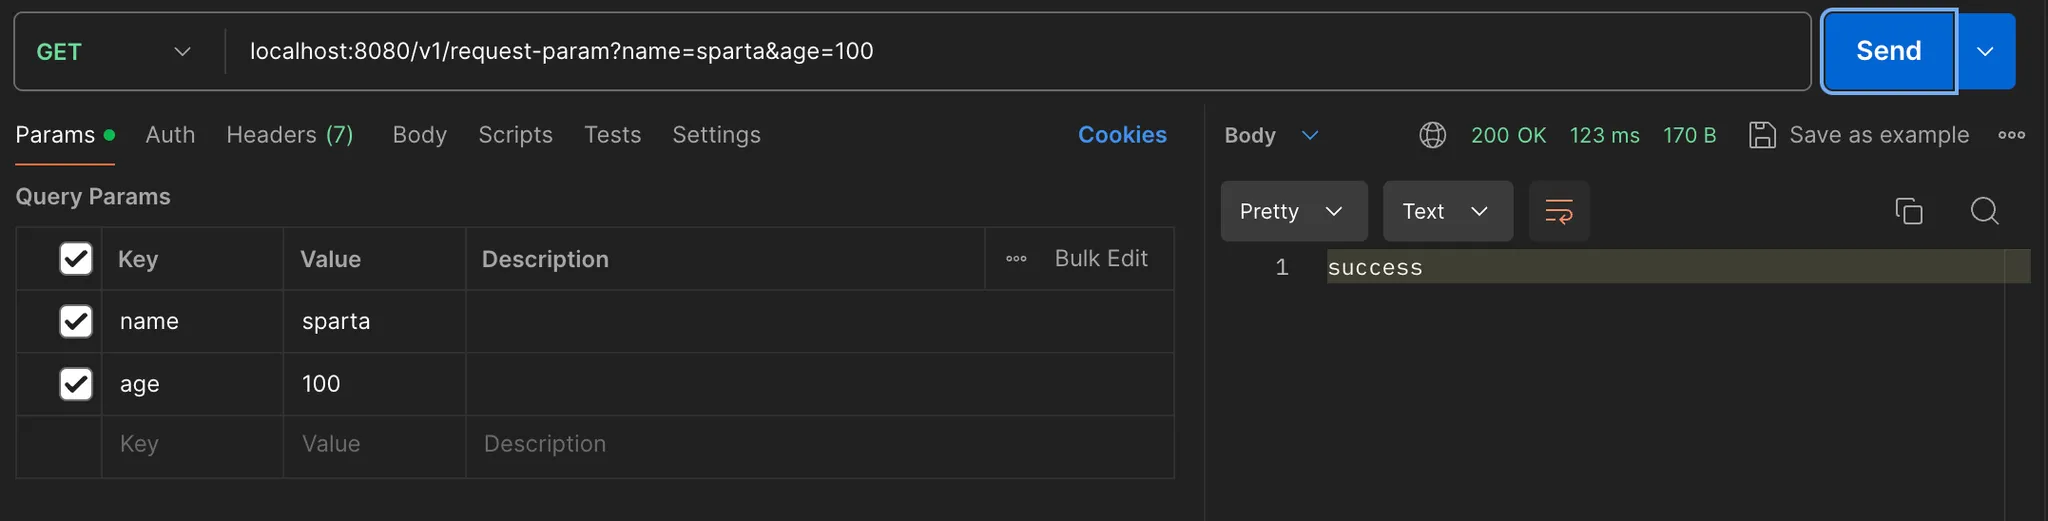Uncheck the age parameter checkbox
The width and height of the screenshot is (2048, 521).
point(76,384)
